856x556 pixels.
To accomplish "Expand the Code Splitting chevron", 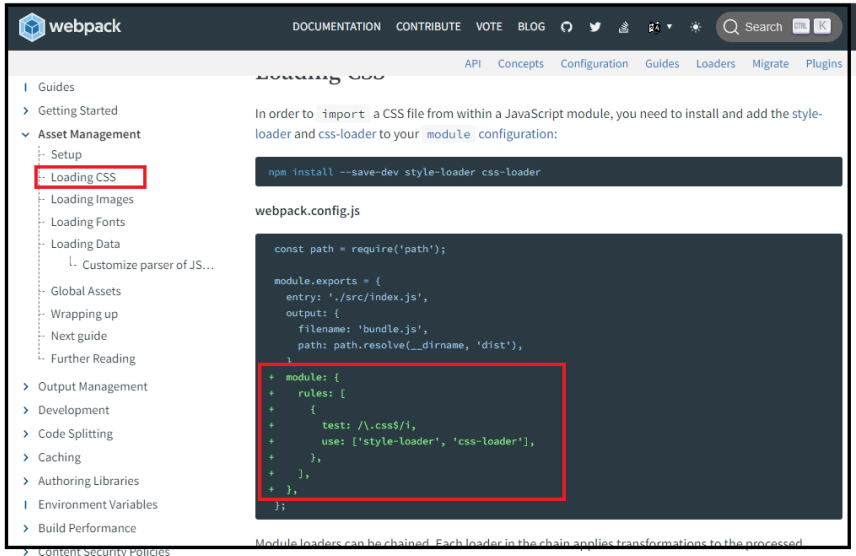I will pyautogui.click(x=26, y=434).
